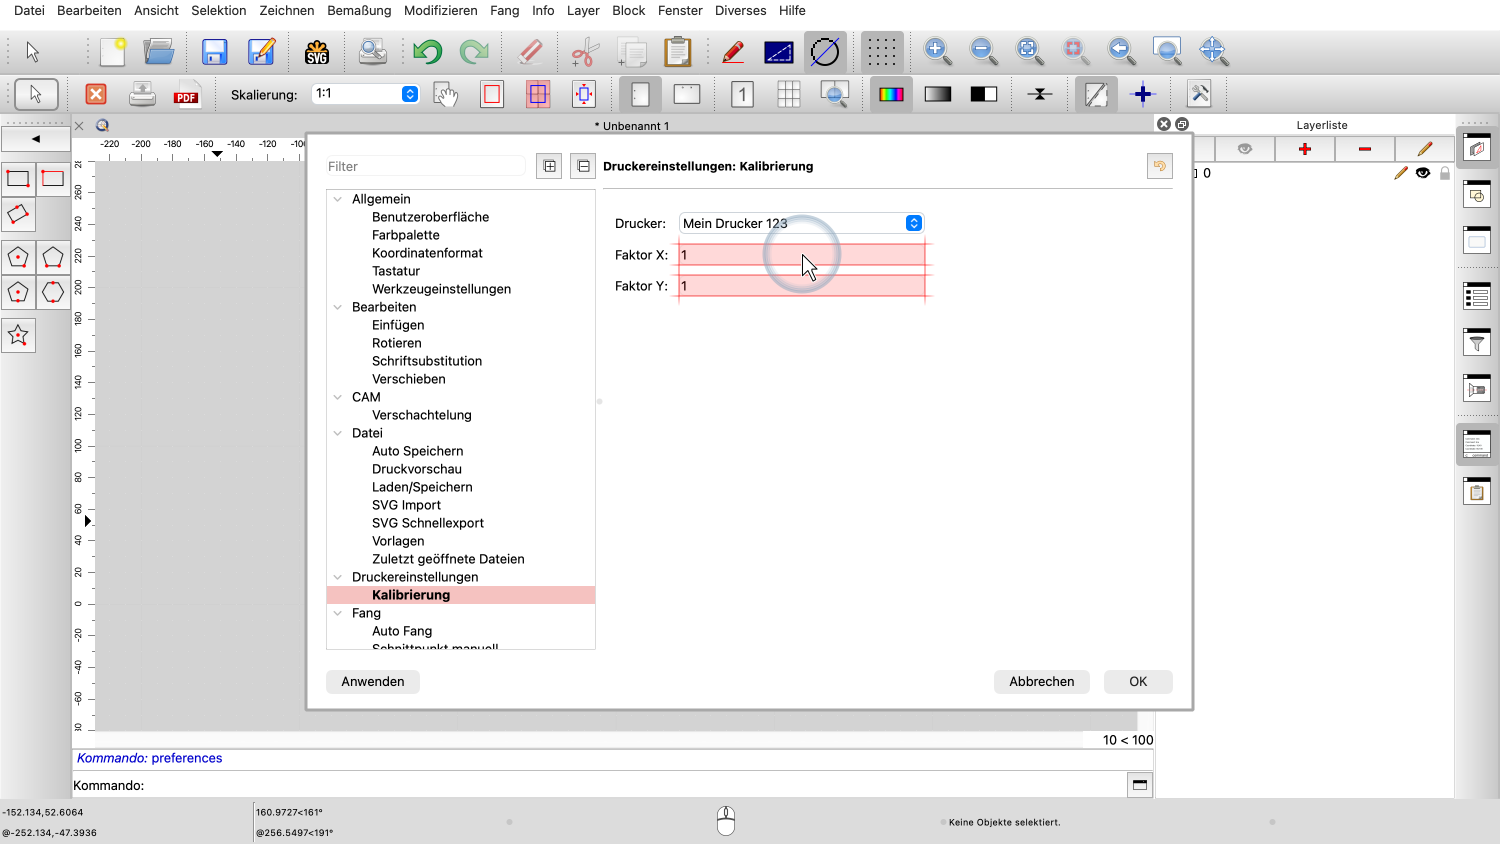Click the Undo arrow icon
Image resolution: width=1500 pixels, height=844 pixels.
427,52
